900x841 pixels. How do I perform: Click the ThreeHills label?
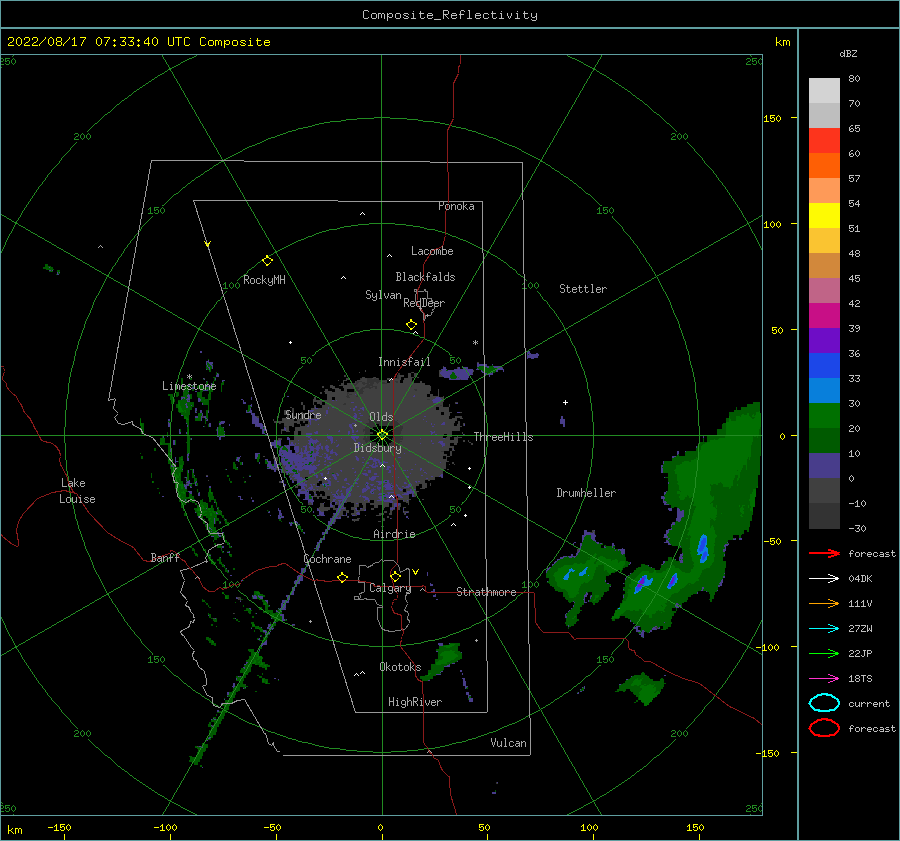pos(503,437)
